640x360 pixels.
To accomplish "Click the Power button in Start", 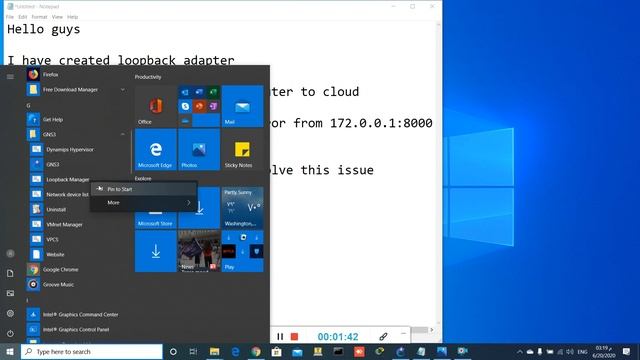I will (10, 333).
